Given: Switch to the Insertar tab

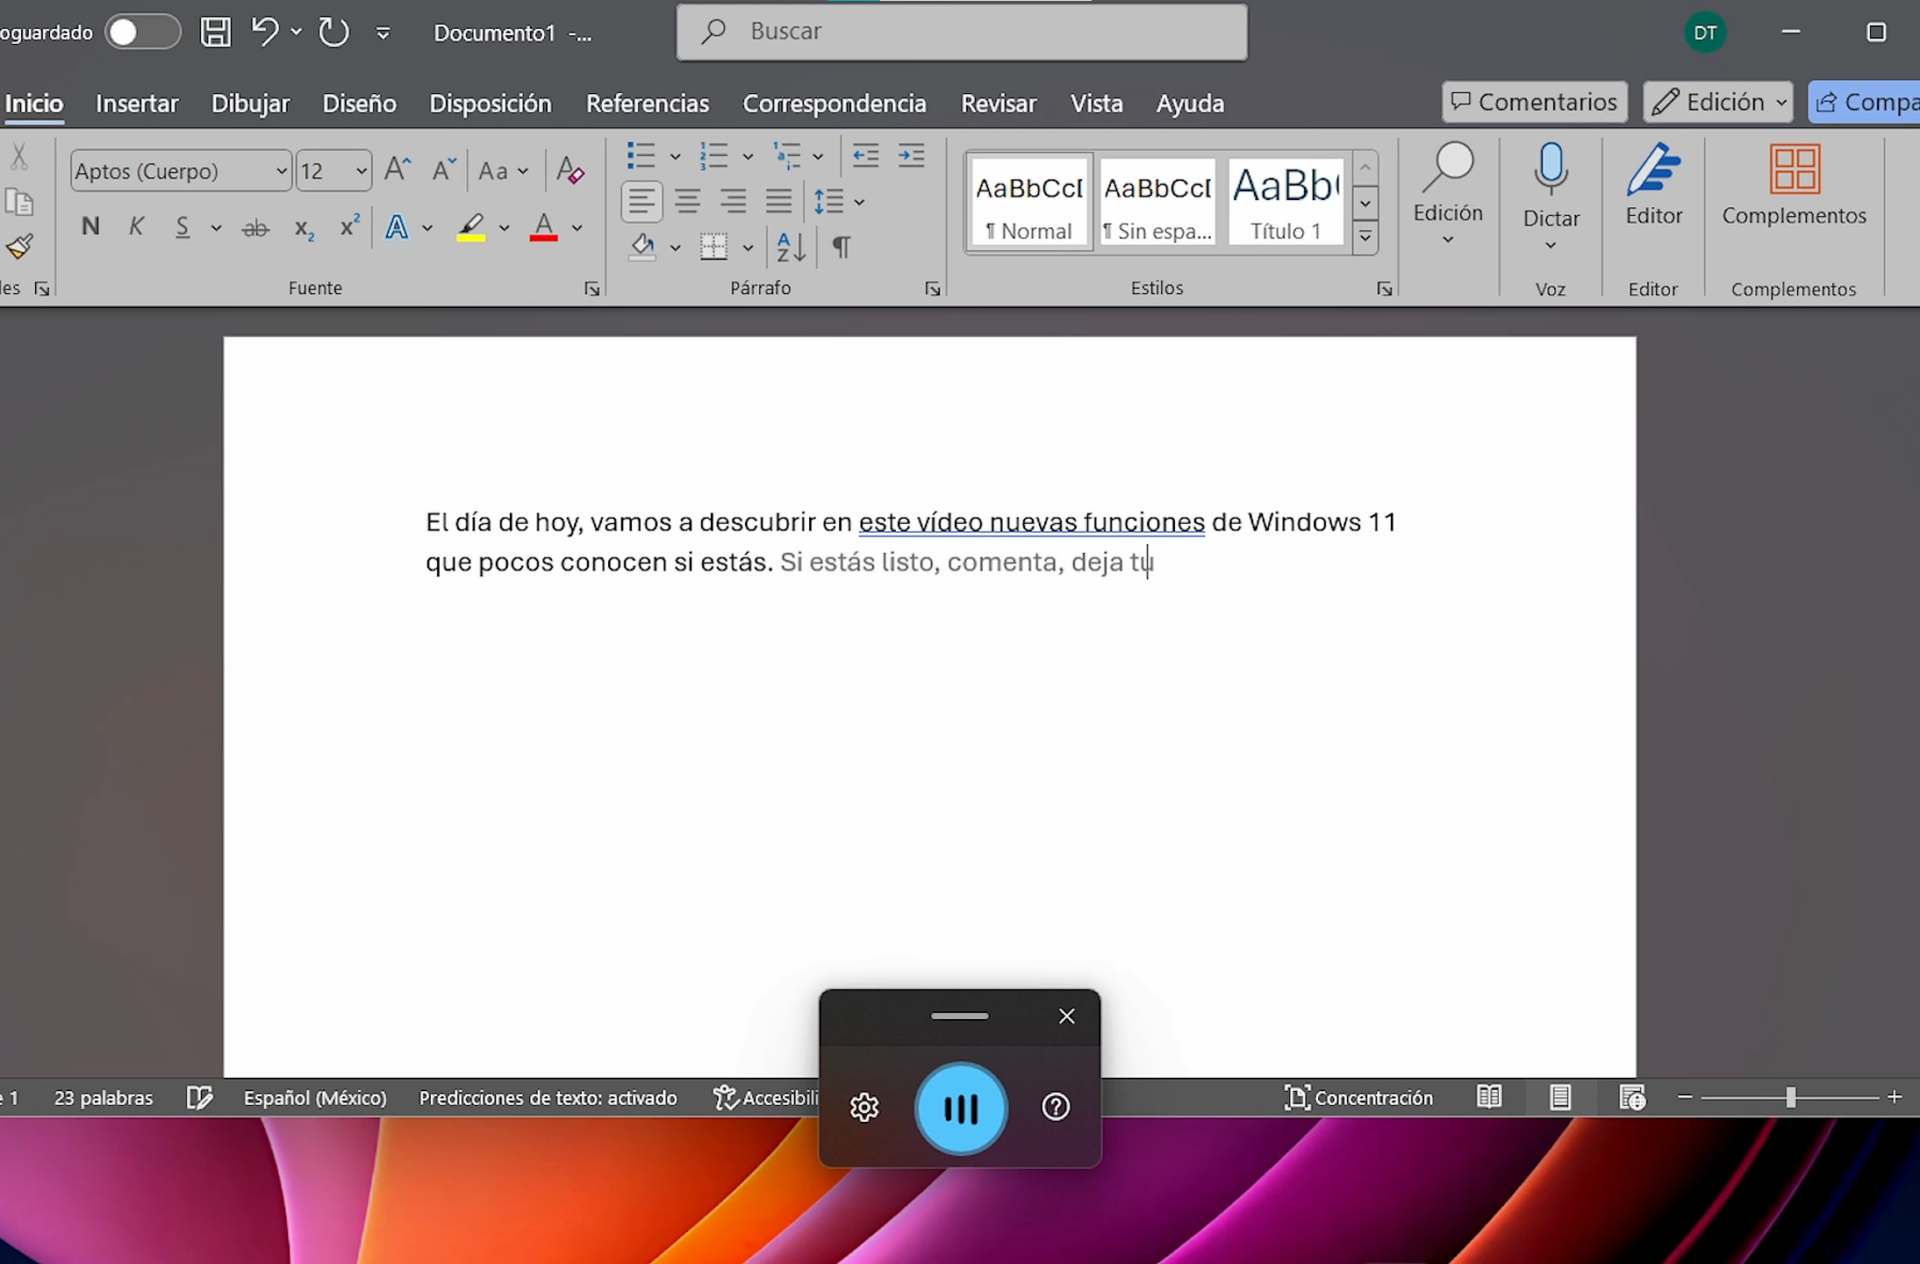Looking at the screenshot, I should (137, 103).
